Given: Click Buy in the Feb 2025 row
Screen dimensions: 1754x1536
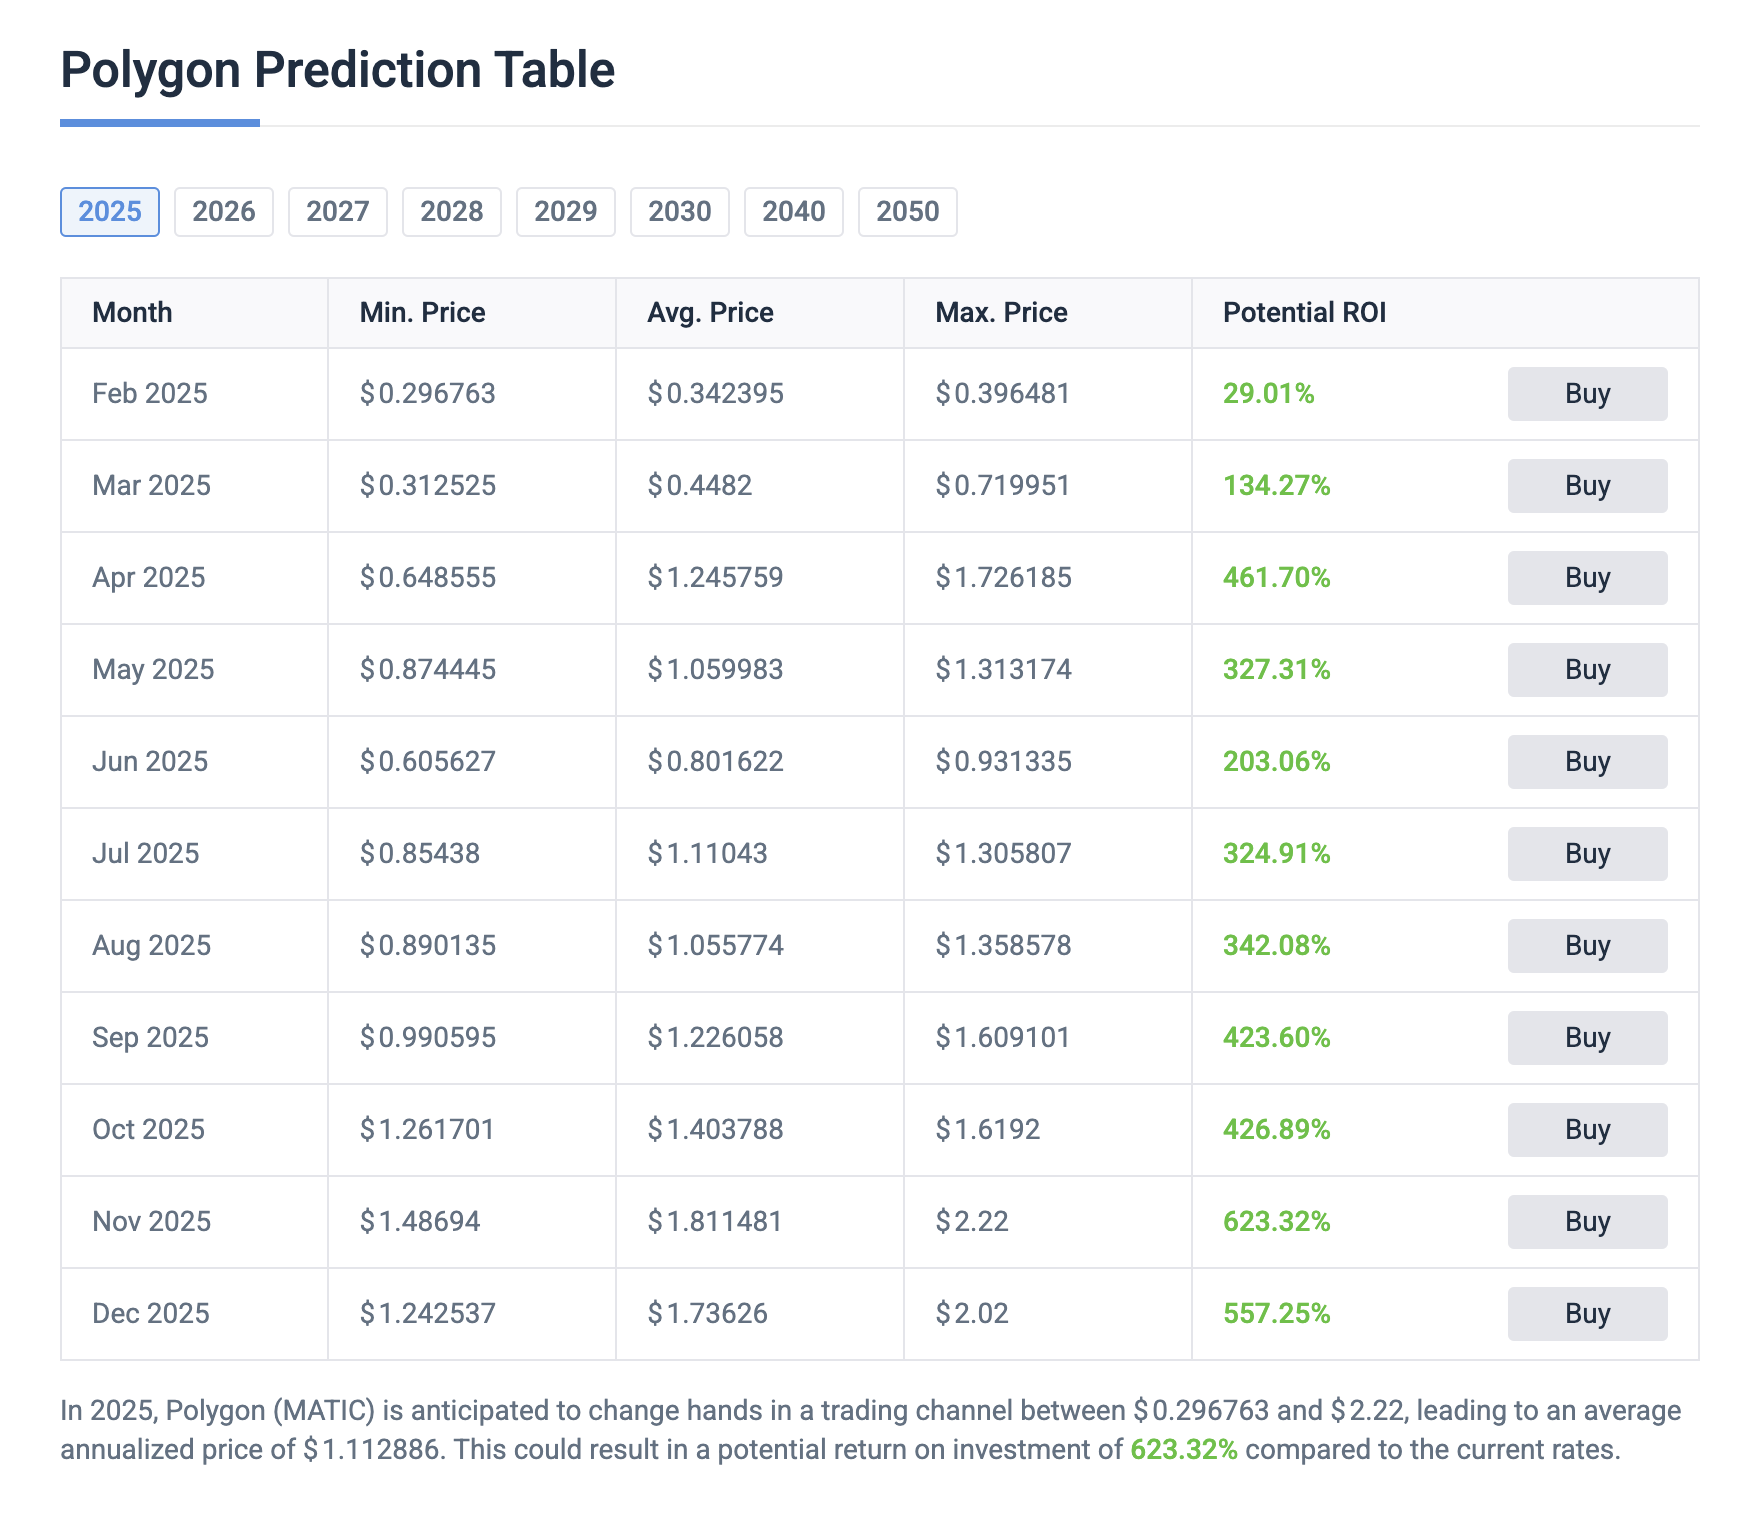Looking at the screenshot, I should [1588, 394].
